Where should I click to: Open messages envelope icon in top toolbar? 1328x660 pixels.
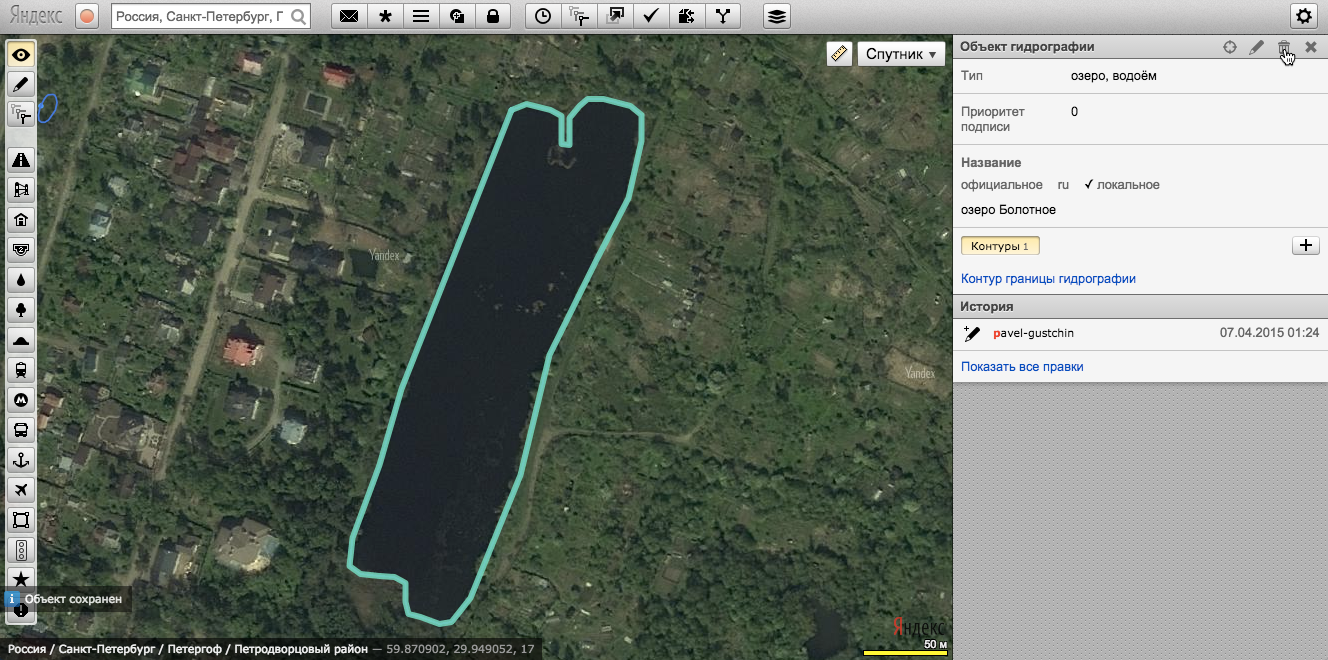[348, 16]
